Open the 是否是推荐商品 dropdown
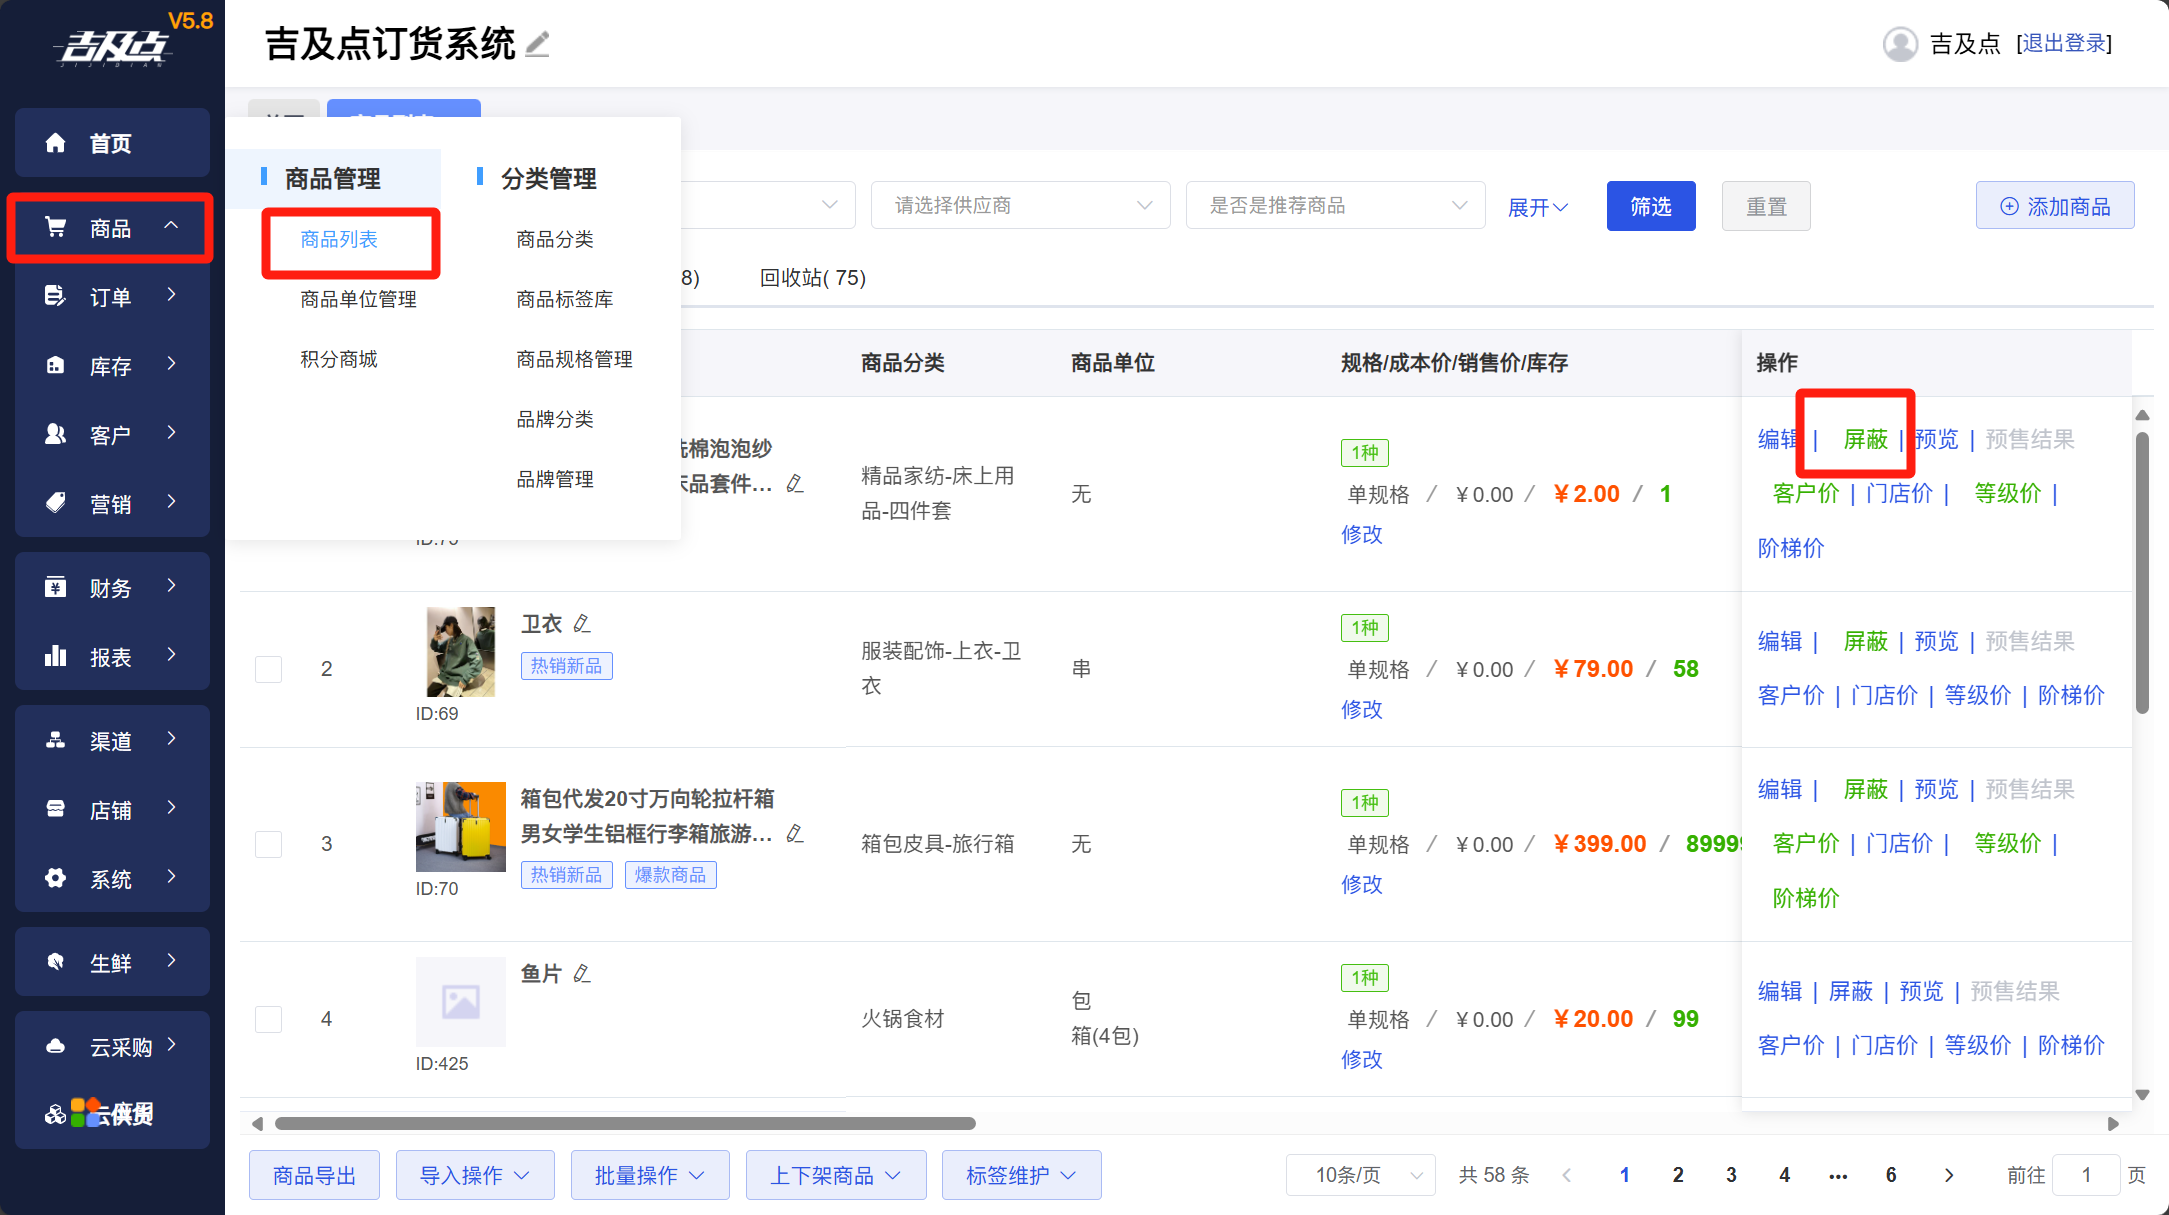2169x1215 pixels. 1335,205
